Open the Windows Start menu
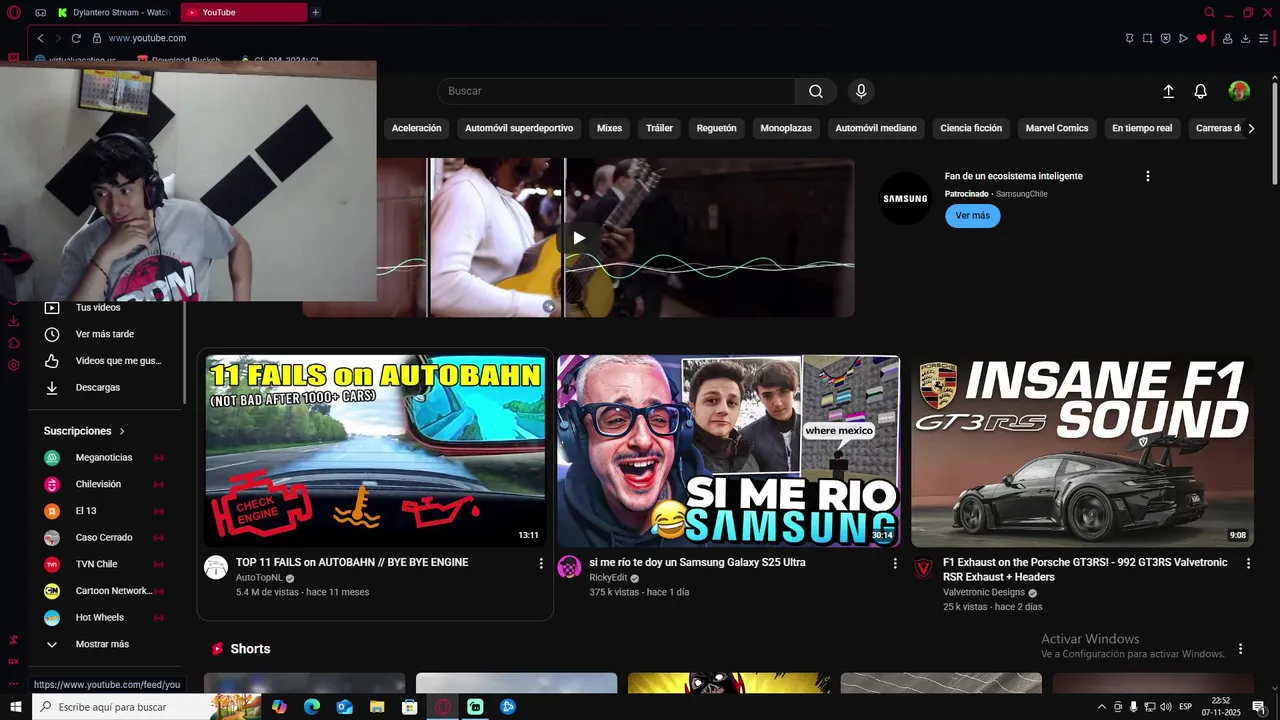 point(15,707)
